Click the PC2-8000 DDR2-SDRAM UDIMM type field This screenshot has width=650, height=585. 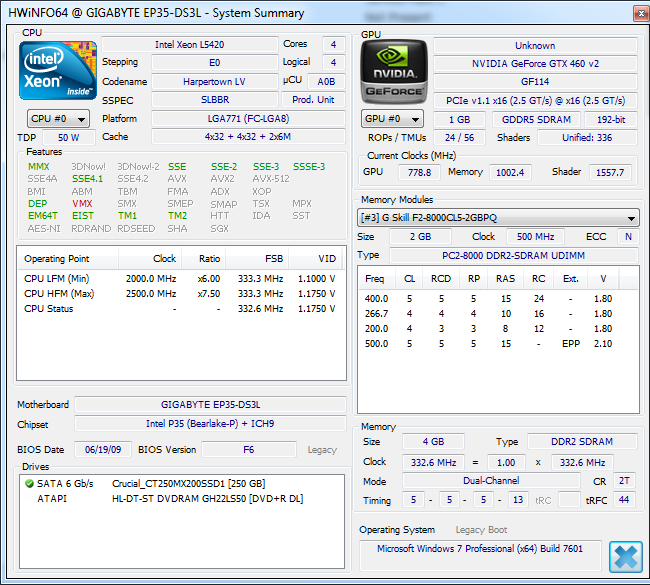click(x=513, y=255)
